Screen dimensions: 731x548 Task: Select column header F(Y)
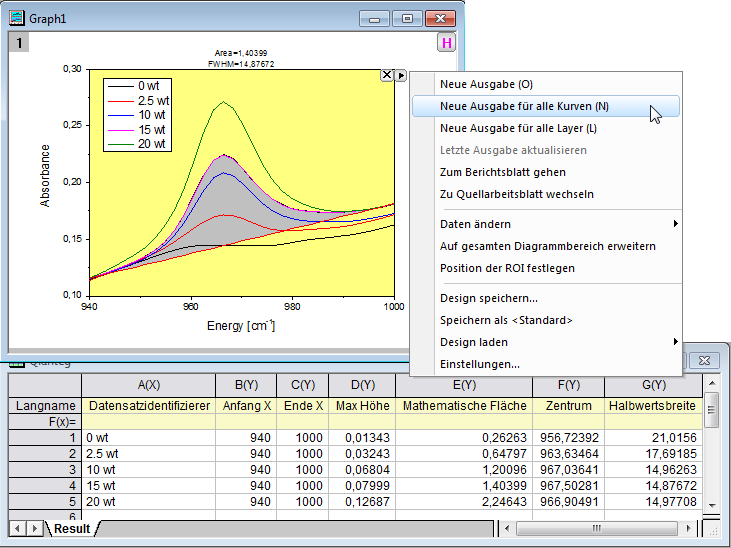click(x=569, y=385)
